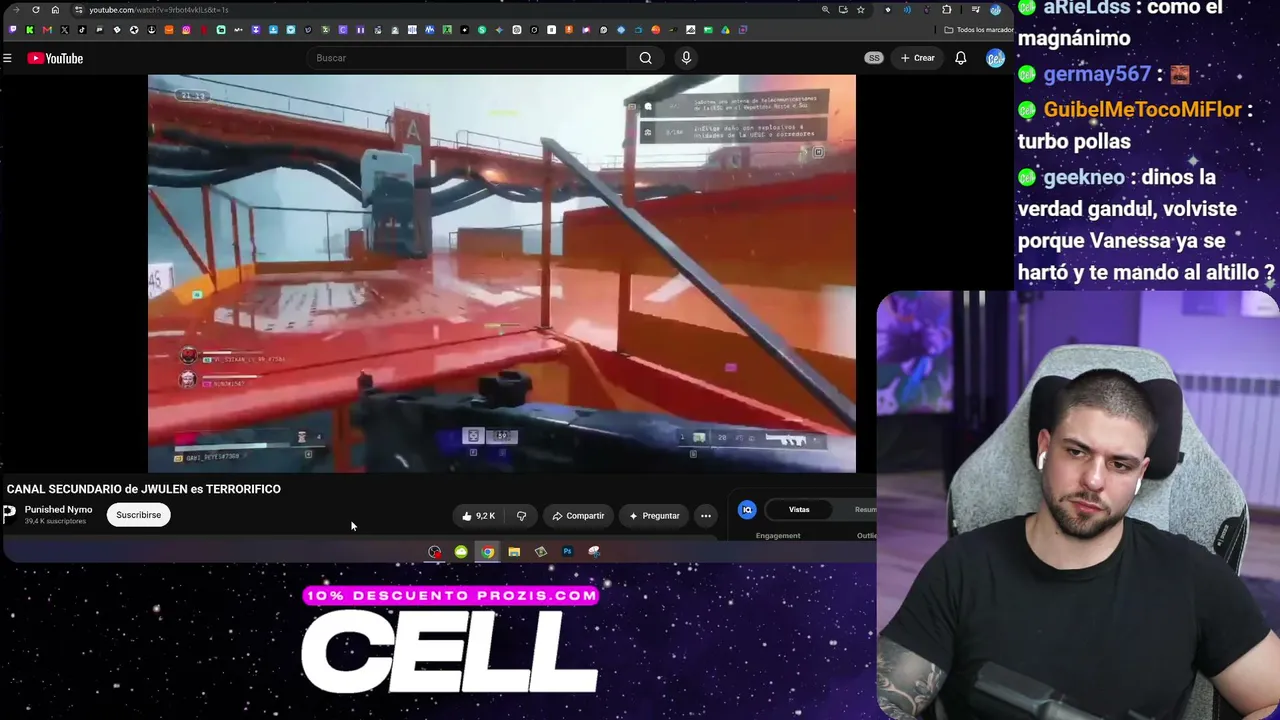Click the 'Preguntar' button
The image size is (1280, 720).
coord(654,516)
